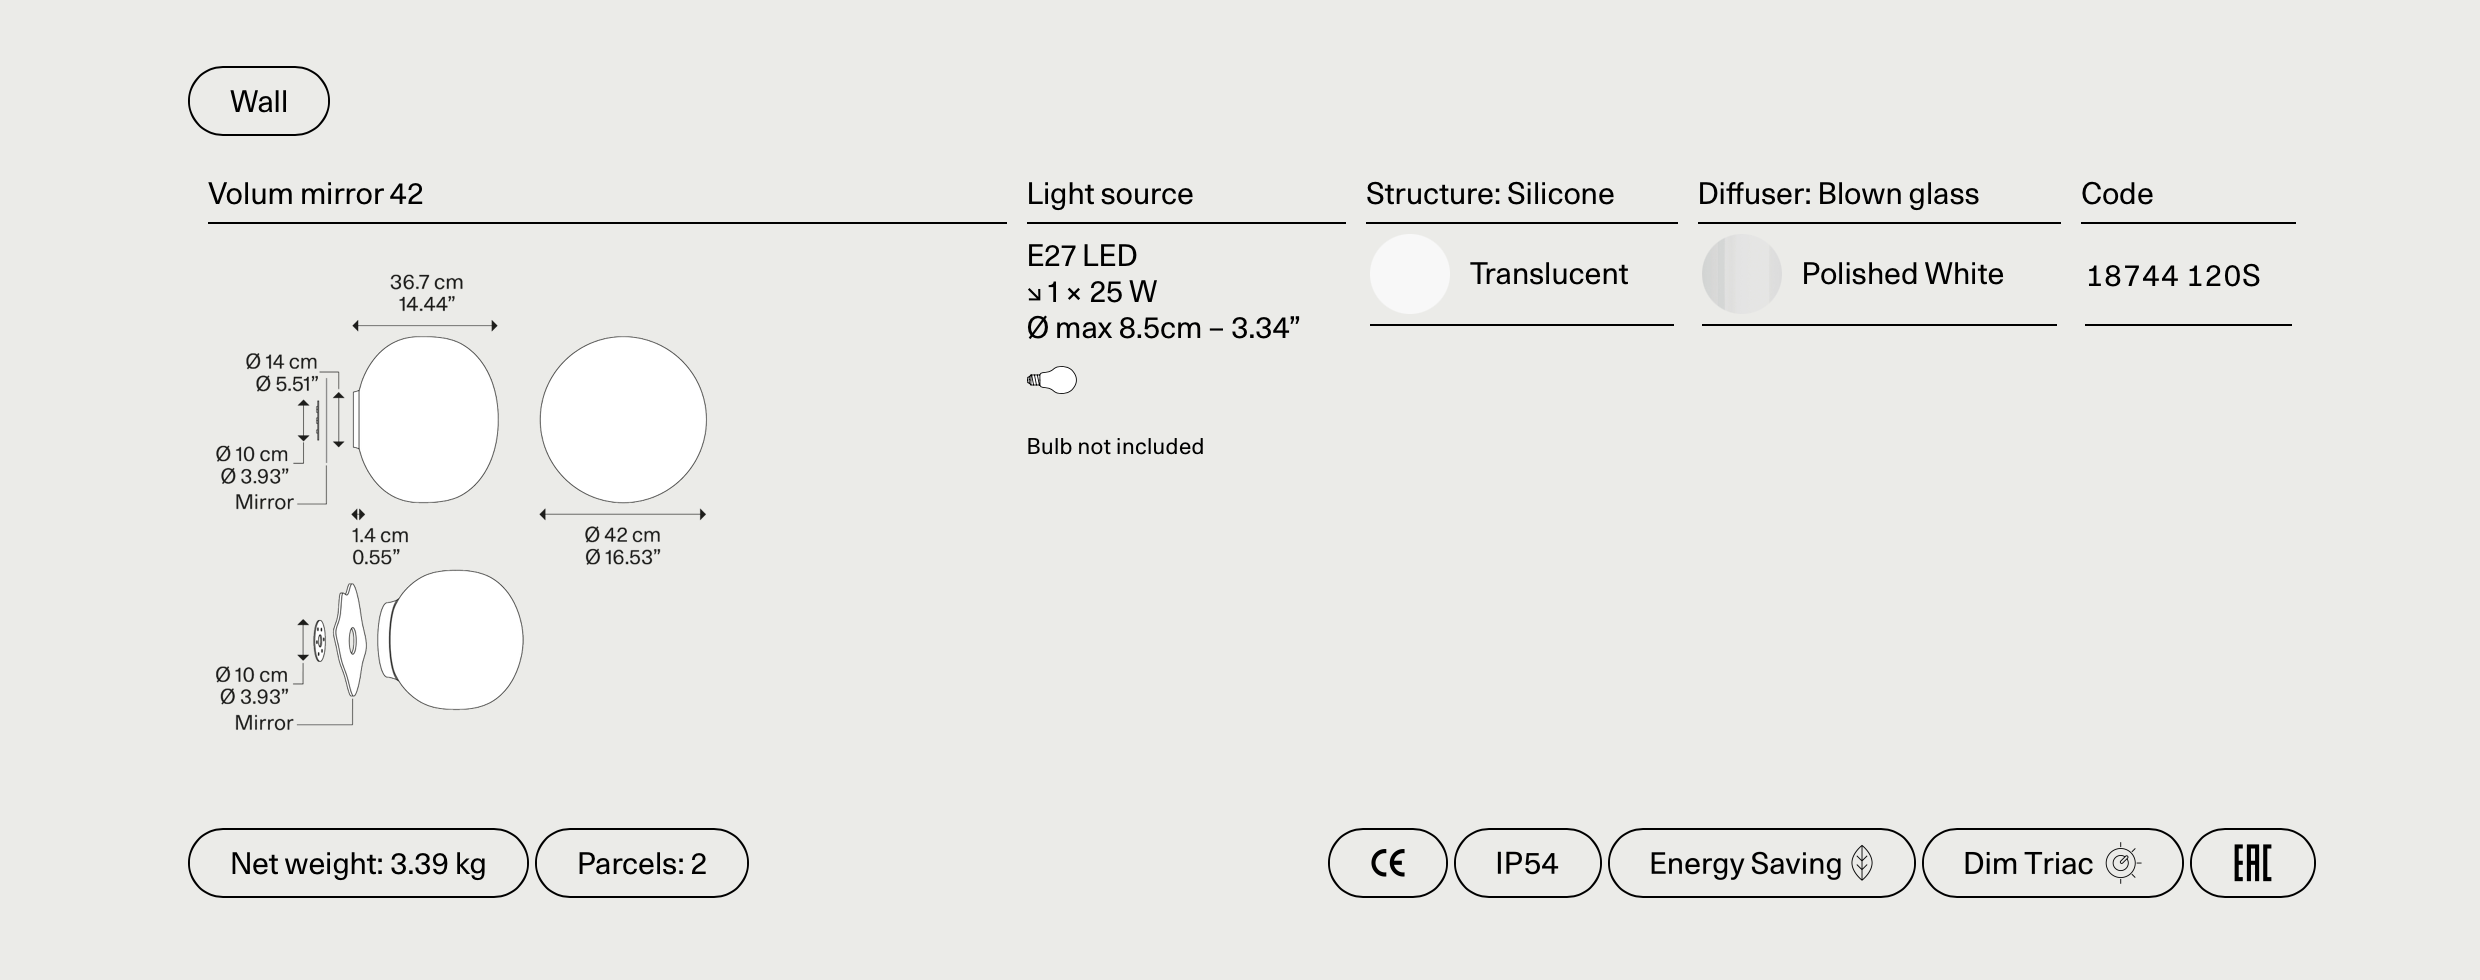Click the Diffuser: Blown glass header
2480x980 pixels.
1838,194
